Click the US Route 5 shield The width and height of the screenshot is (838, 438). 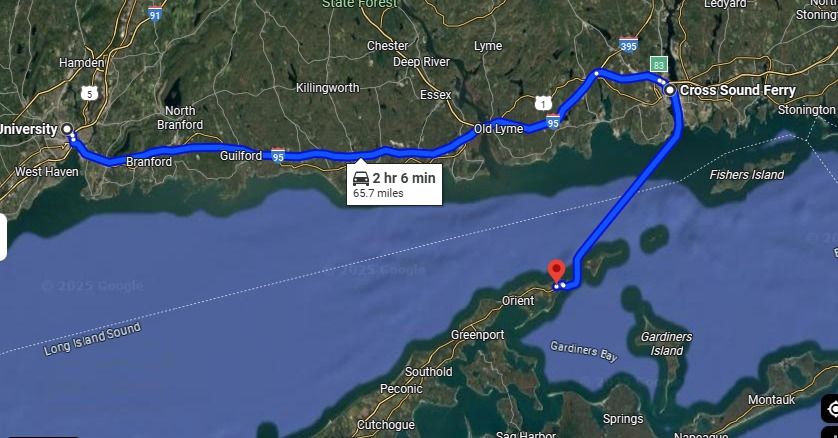tap(89, 94)
